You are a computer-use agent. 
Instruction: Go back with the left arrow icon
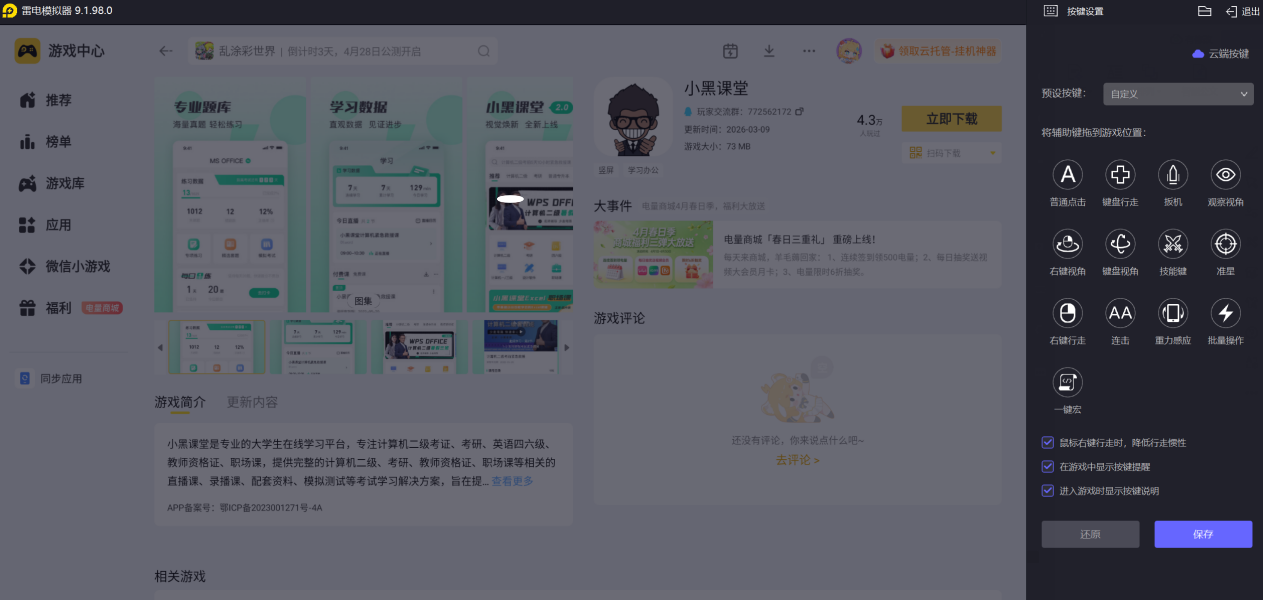pyautogui.click(x=166, y=51)
